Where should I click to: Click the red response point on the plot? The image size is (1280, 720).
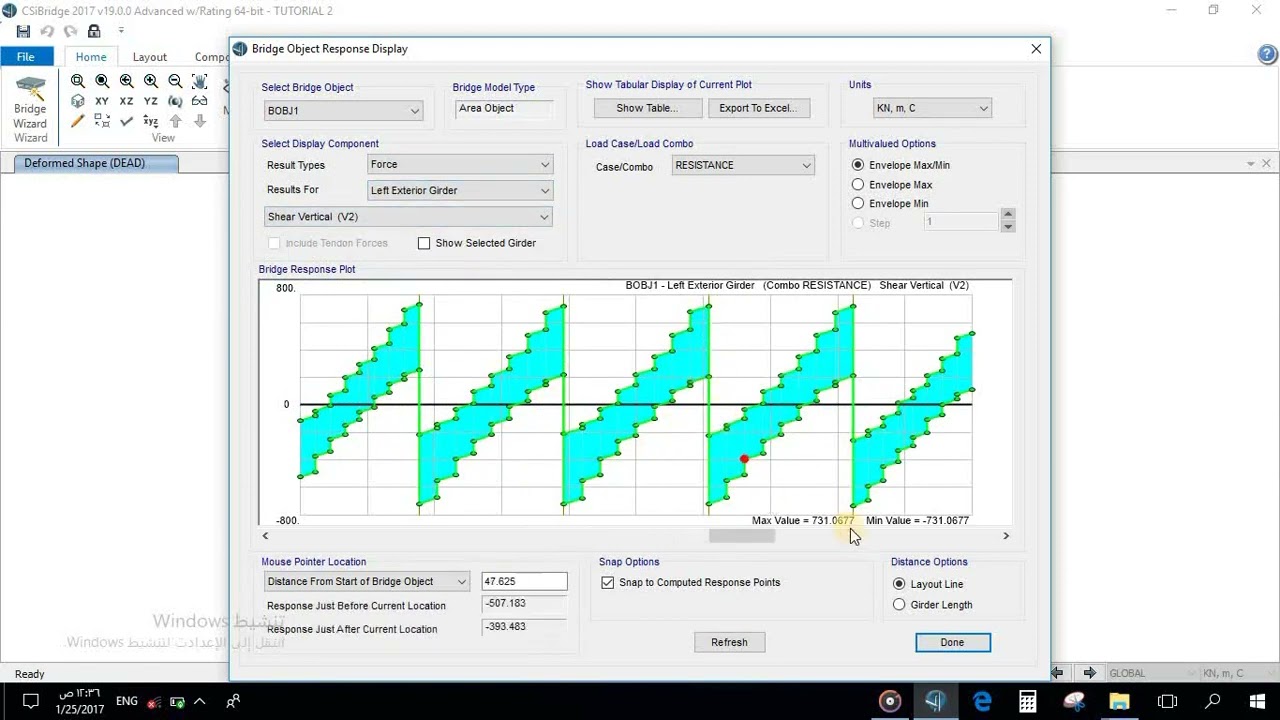pyautogui.click(x=744, y=459)
